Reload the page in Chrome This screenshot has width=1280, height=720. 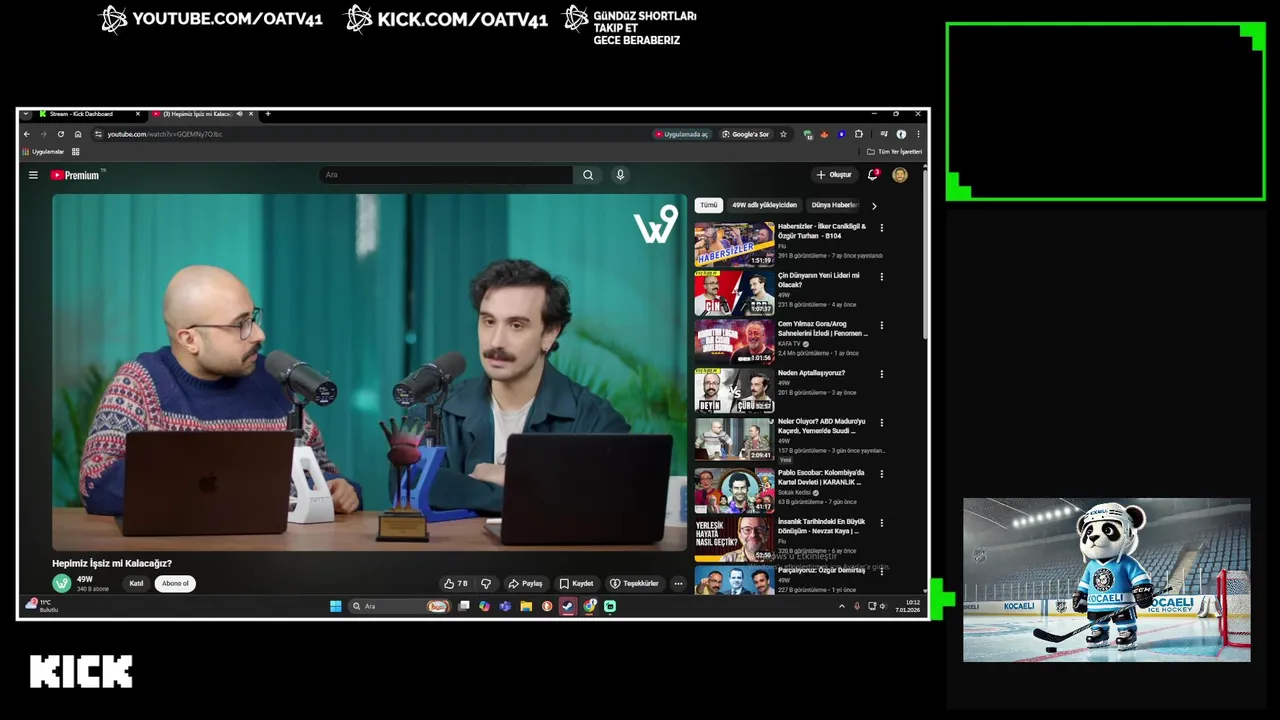click(x=61, y=134)
